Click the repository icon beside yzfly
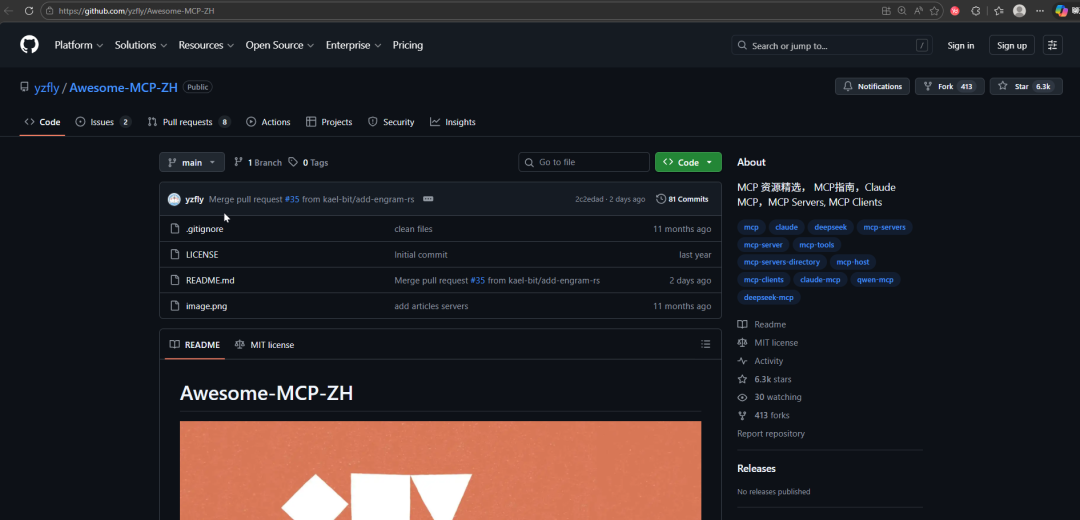 [25, 87]
